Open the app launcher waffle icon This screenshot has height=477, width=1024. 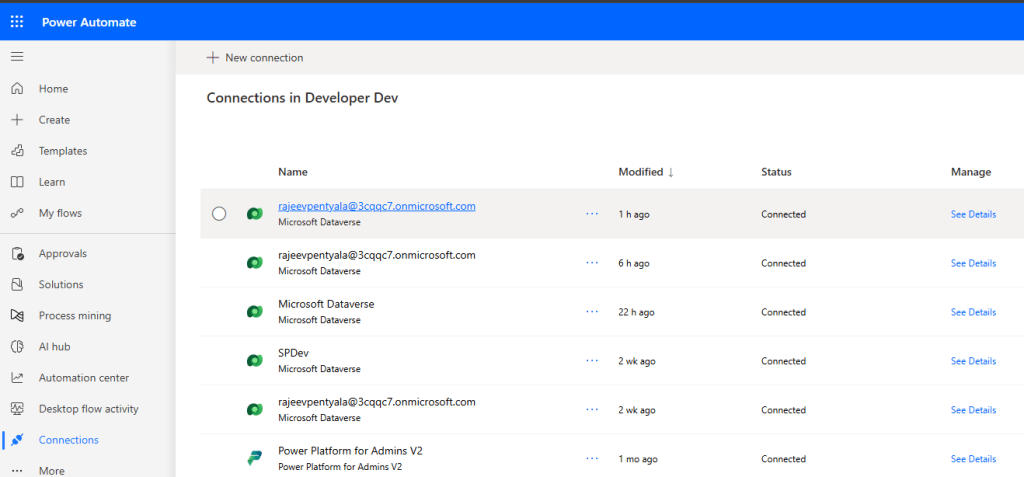[17, 22]
